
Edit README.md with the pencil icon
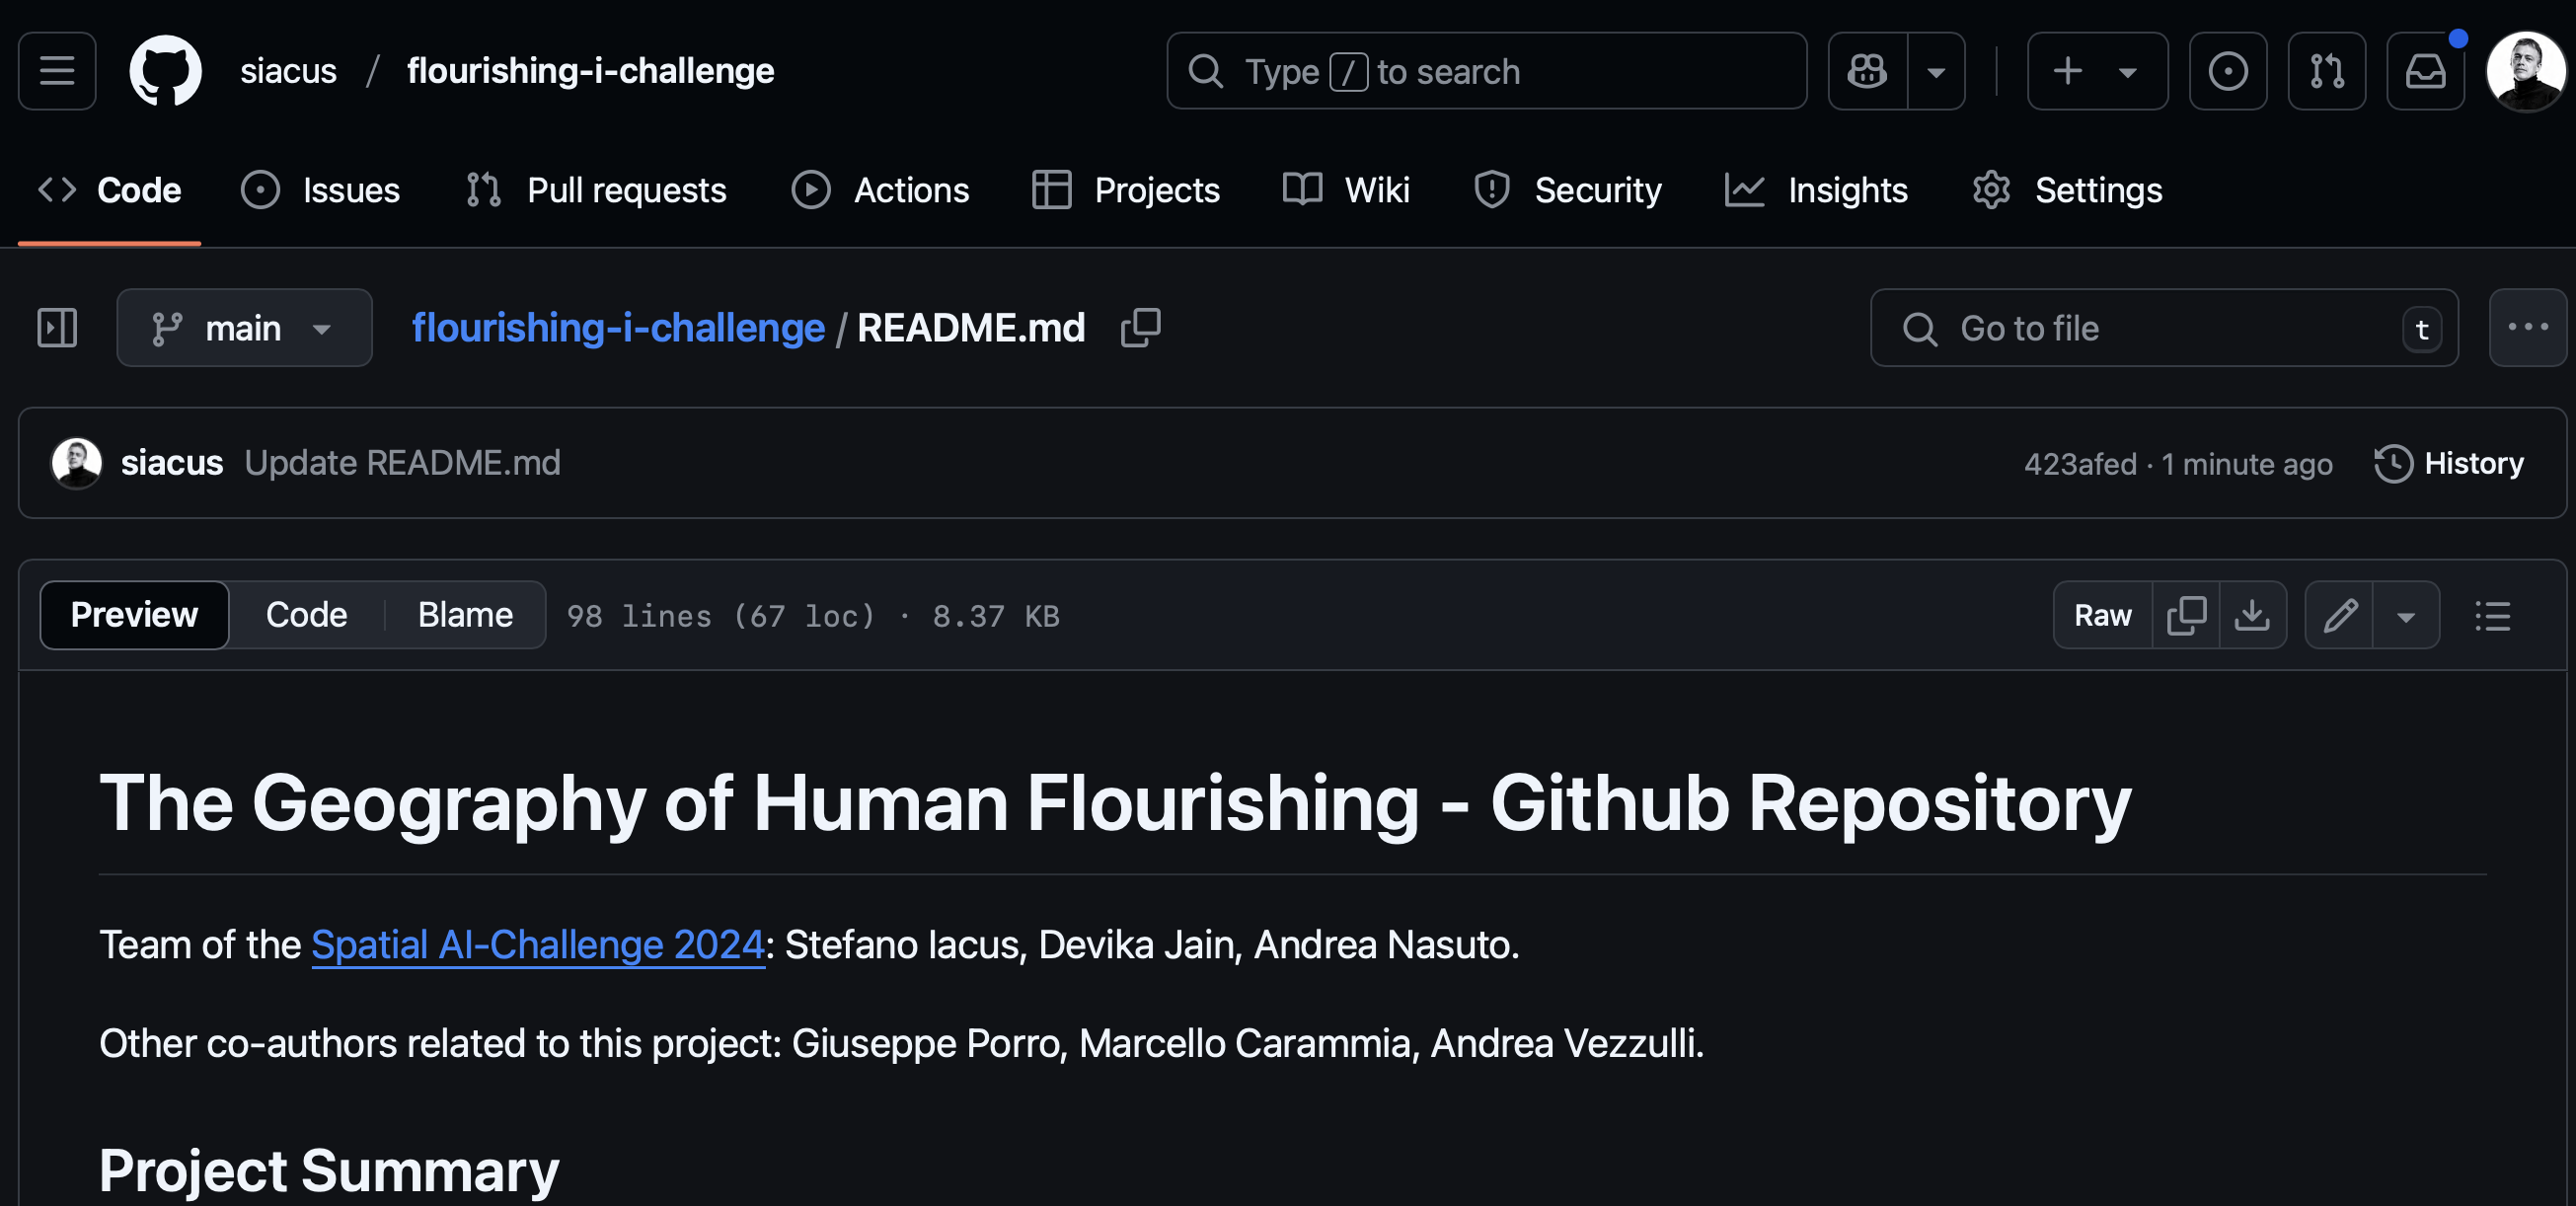(2340, 615)
